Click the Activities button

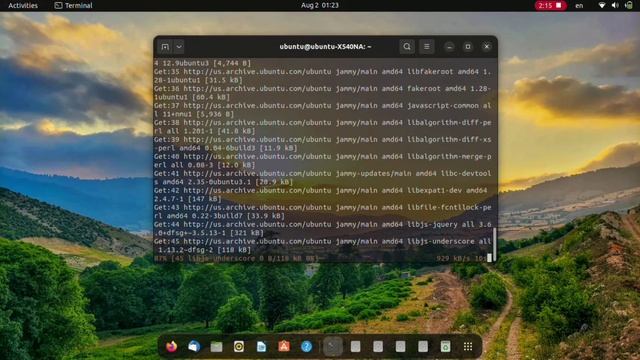pyautogui.click(x=23, y=5)
